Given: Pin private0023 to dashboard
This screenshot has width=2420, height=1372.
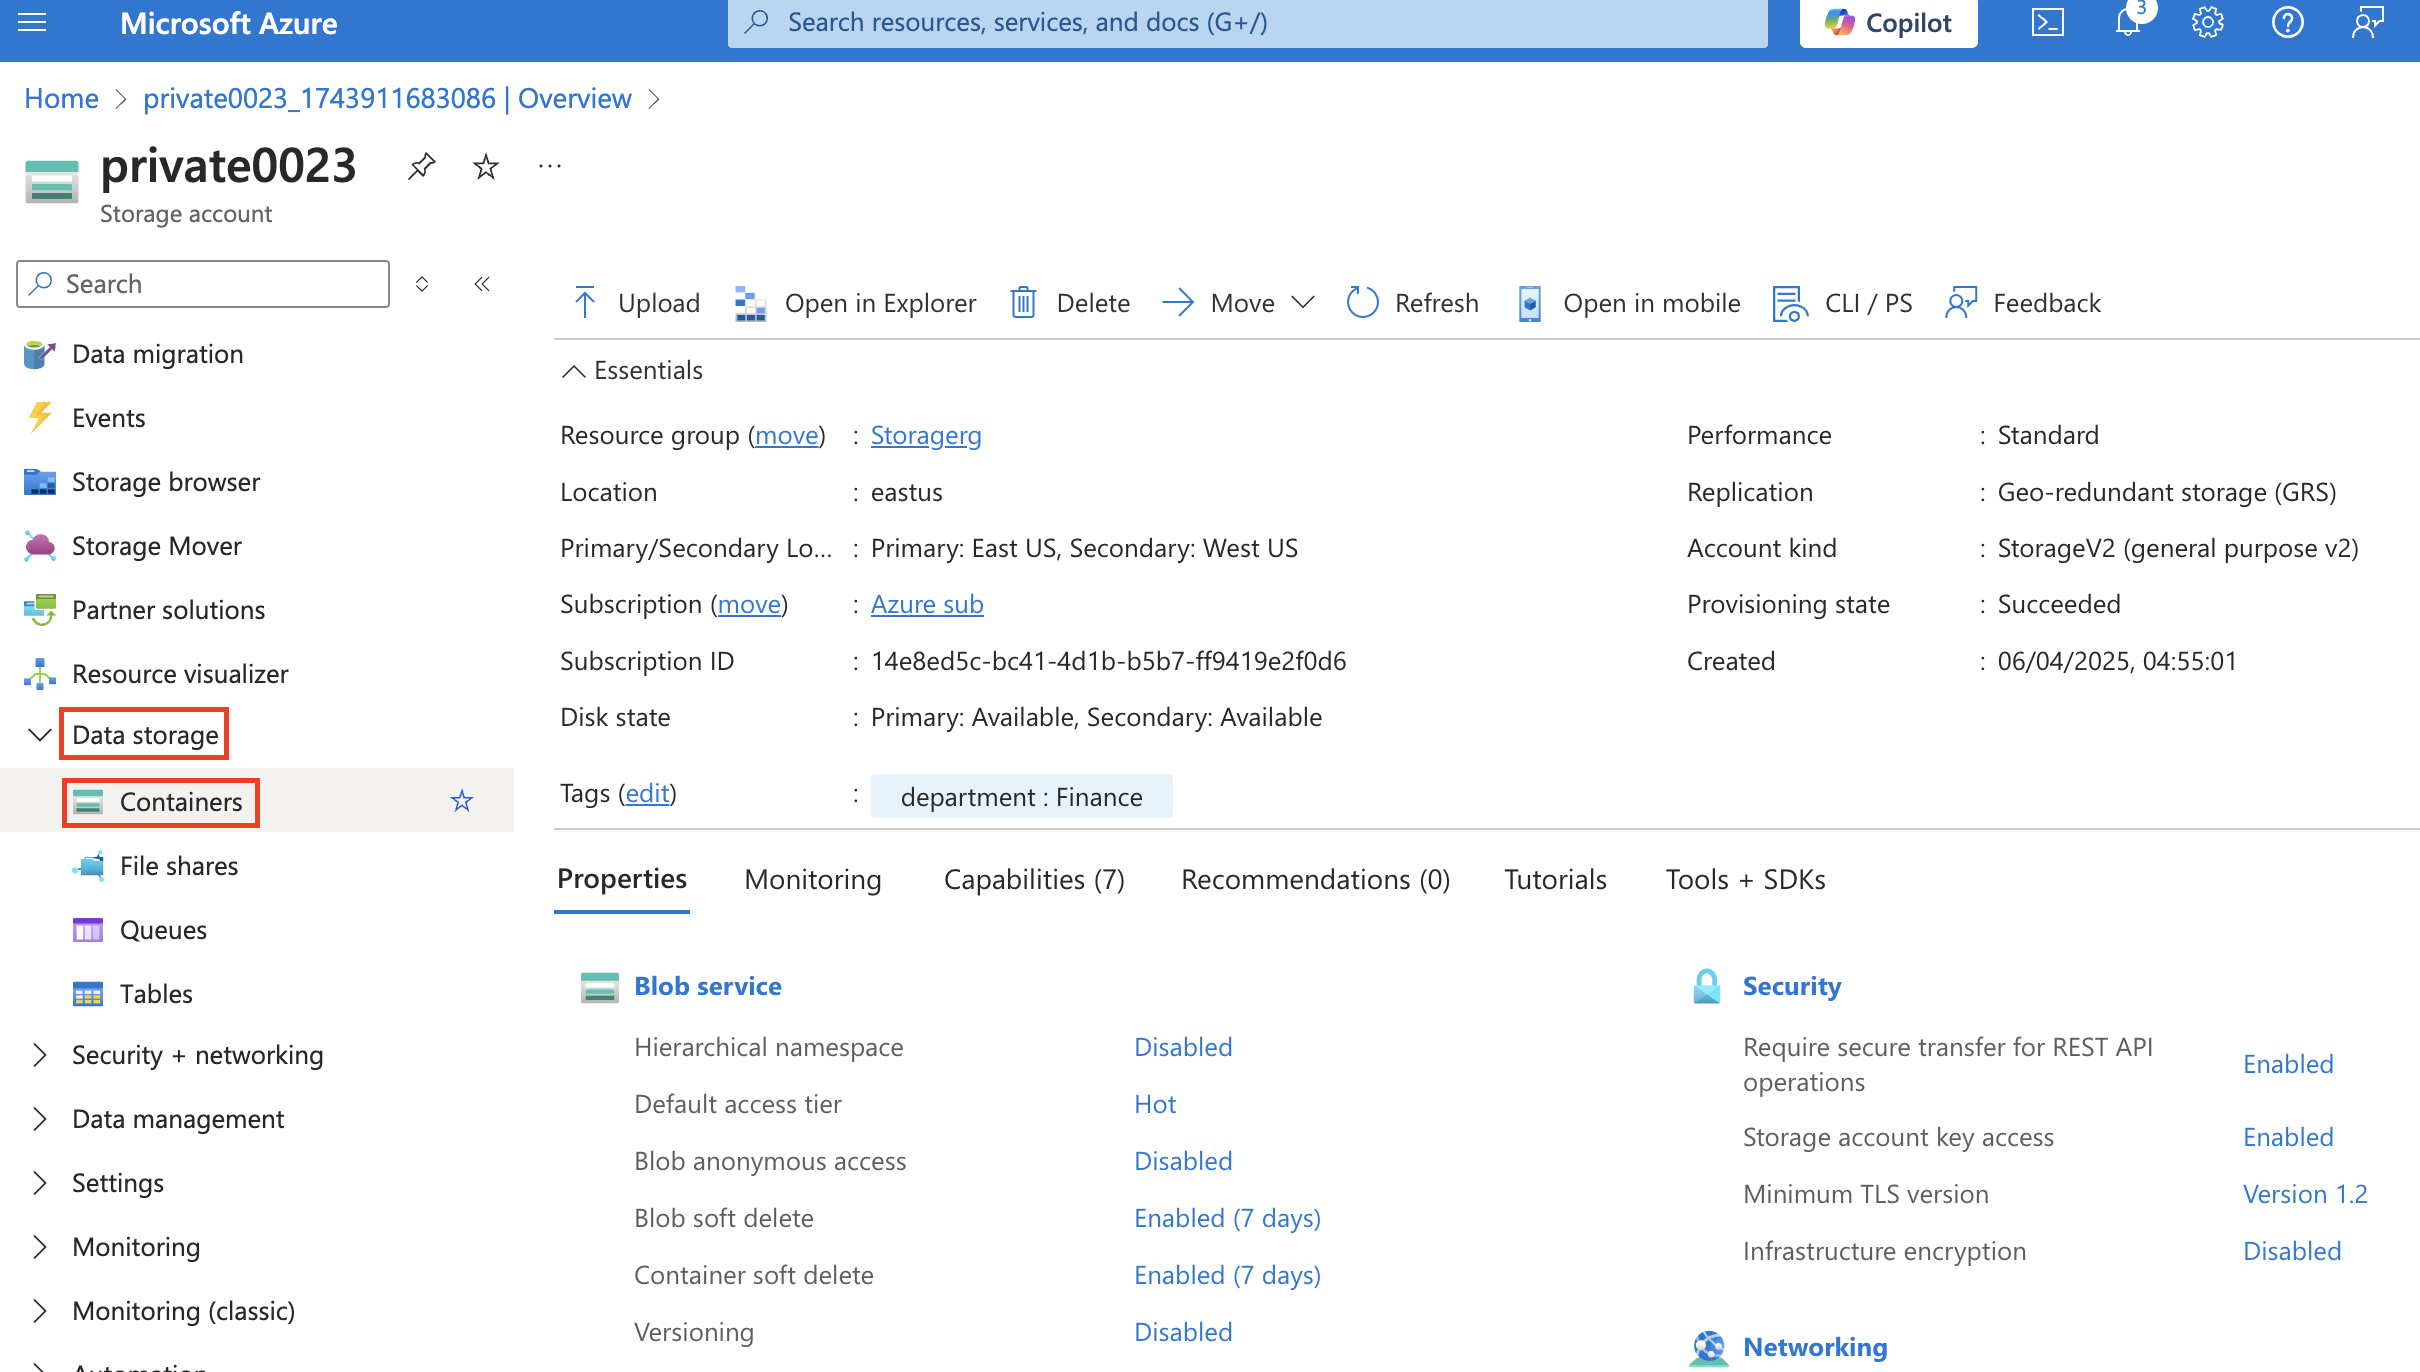Looking at the screenshot, I should pos(422,166).
